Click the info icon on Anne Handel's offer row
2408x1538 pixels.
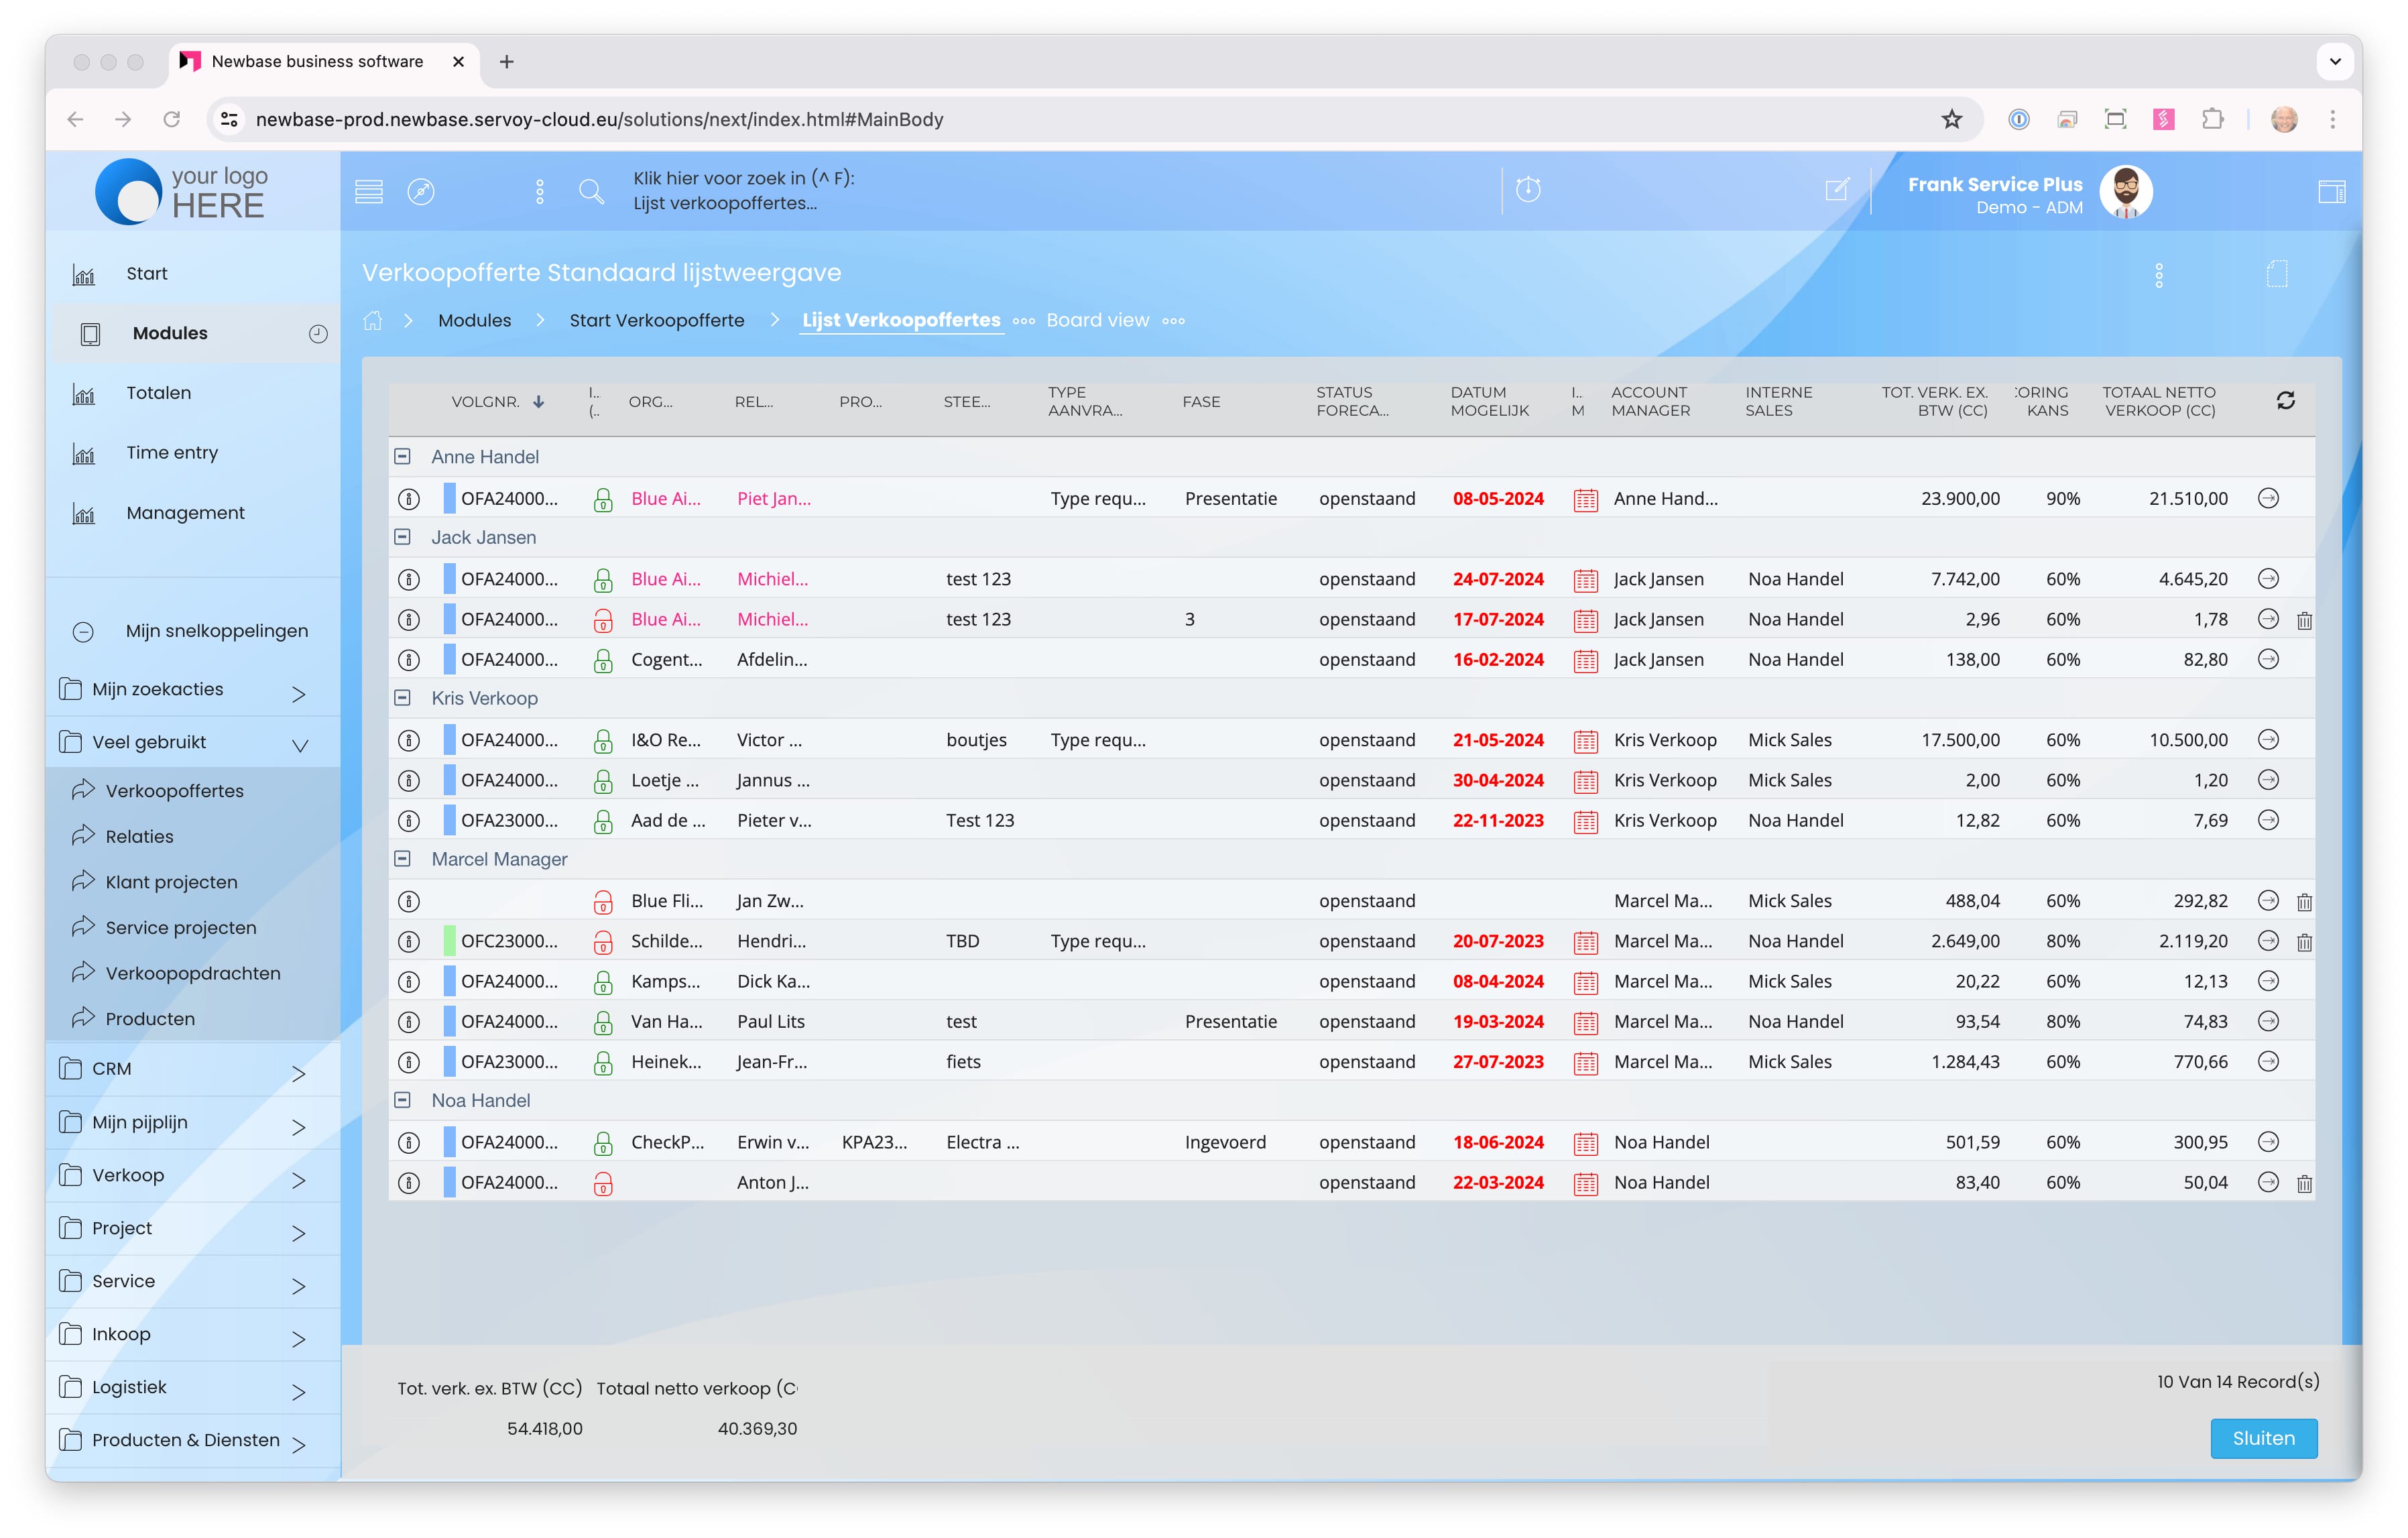coord(408,499)
